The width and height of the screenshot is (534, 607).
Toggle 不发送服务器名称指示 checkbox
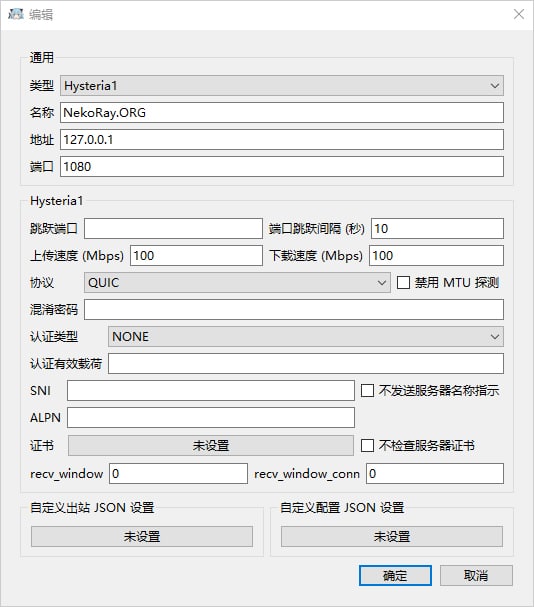point(367,390)
